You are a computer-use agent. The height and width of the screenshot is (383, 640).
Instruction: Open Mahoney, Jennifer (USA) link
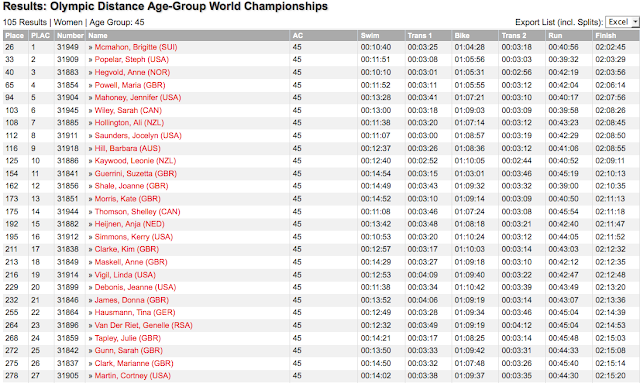pyautogui.click(x=138, y=98)
